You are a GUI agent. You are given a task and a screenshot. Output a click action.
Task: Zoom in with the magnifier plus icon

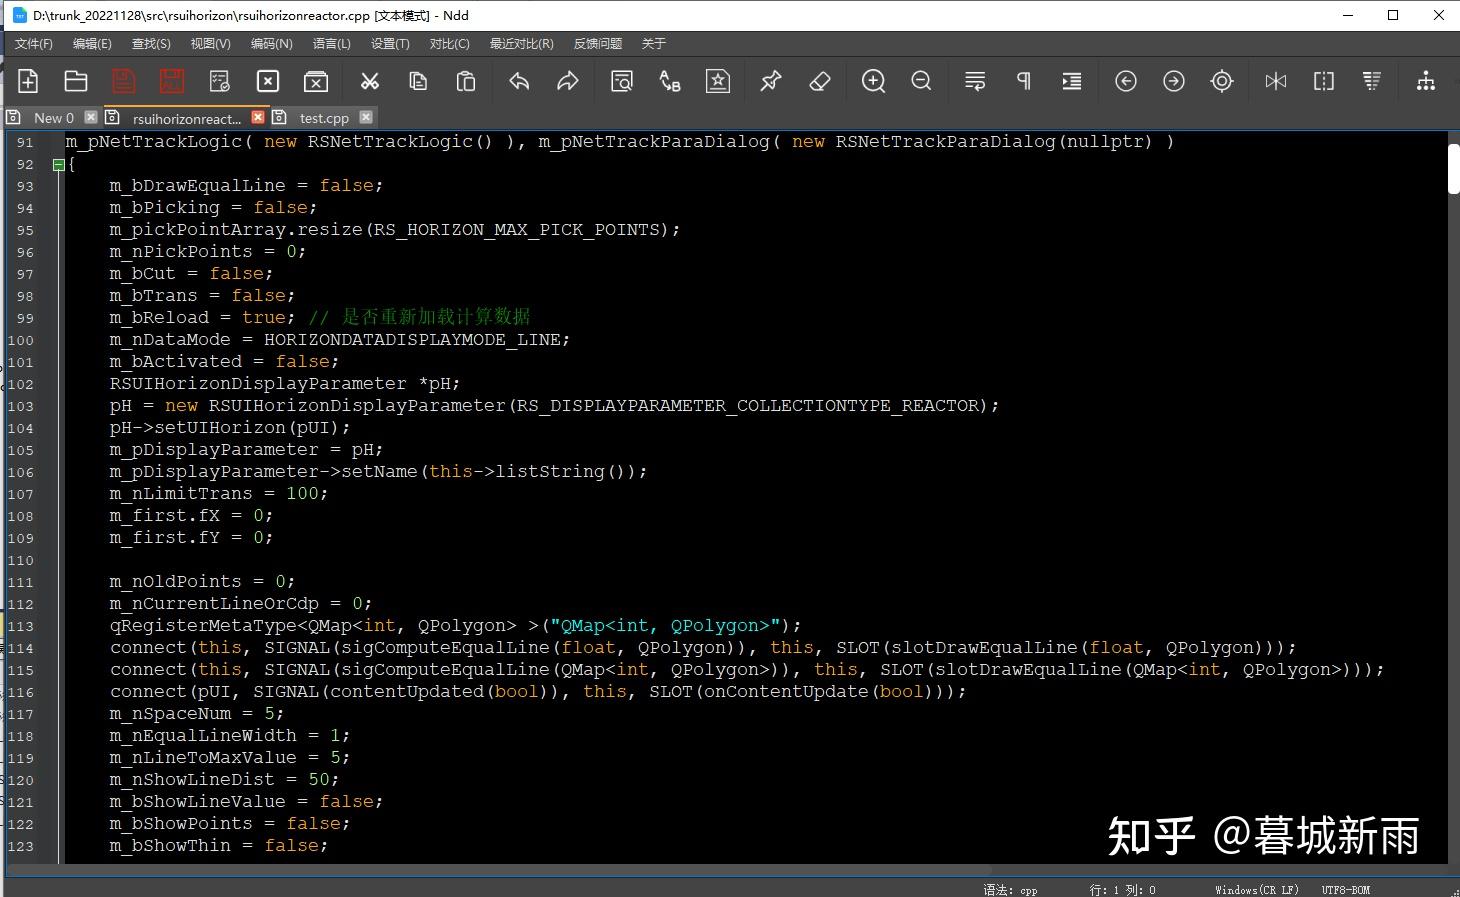[x=874, y=81]
